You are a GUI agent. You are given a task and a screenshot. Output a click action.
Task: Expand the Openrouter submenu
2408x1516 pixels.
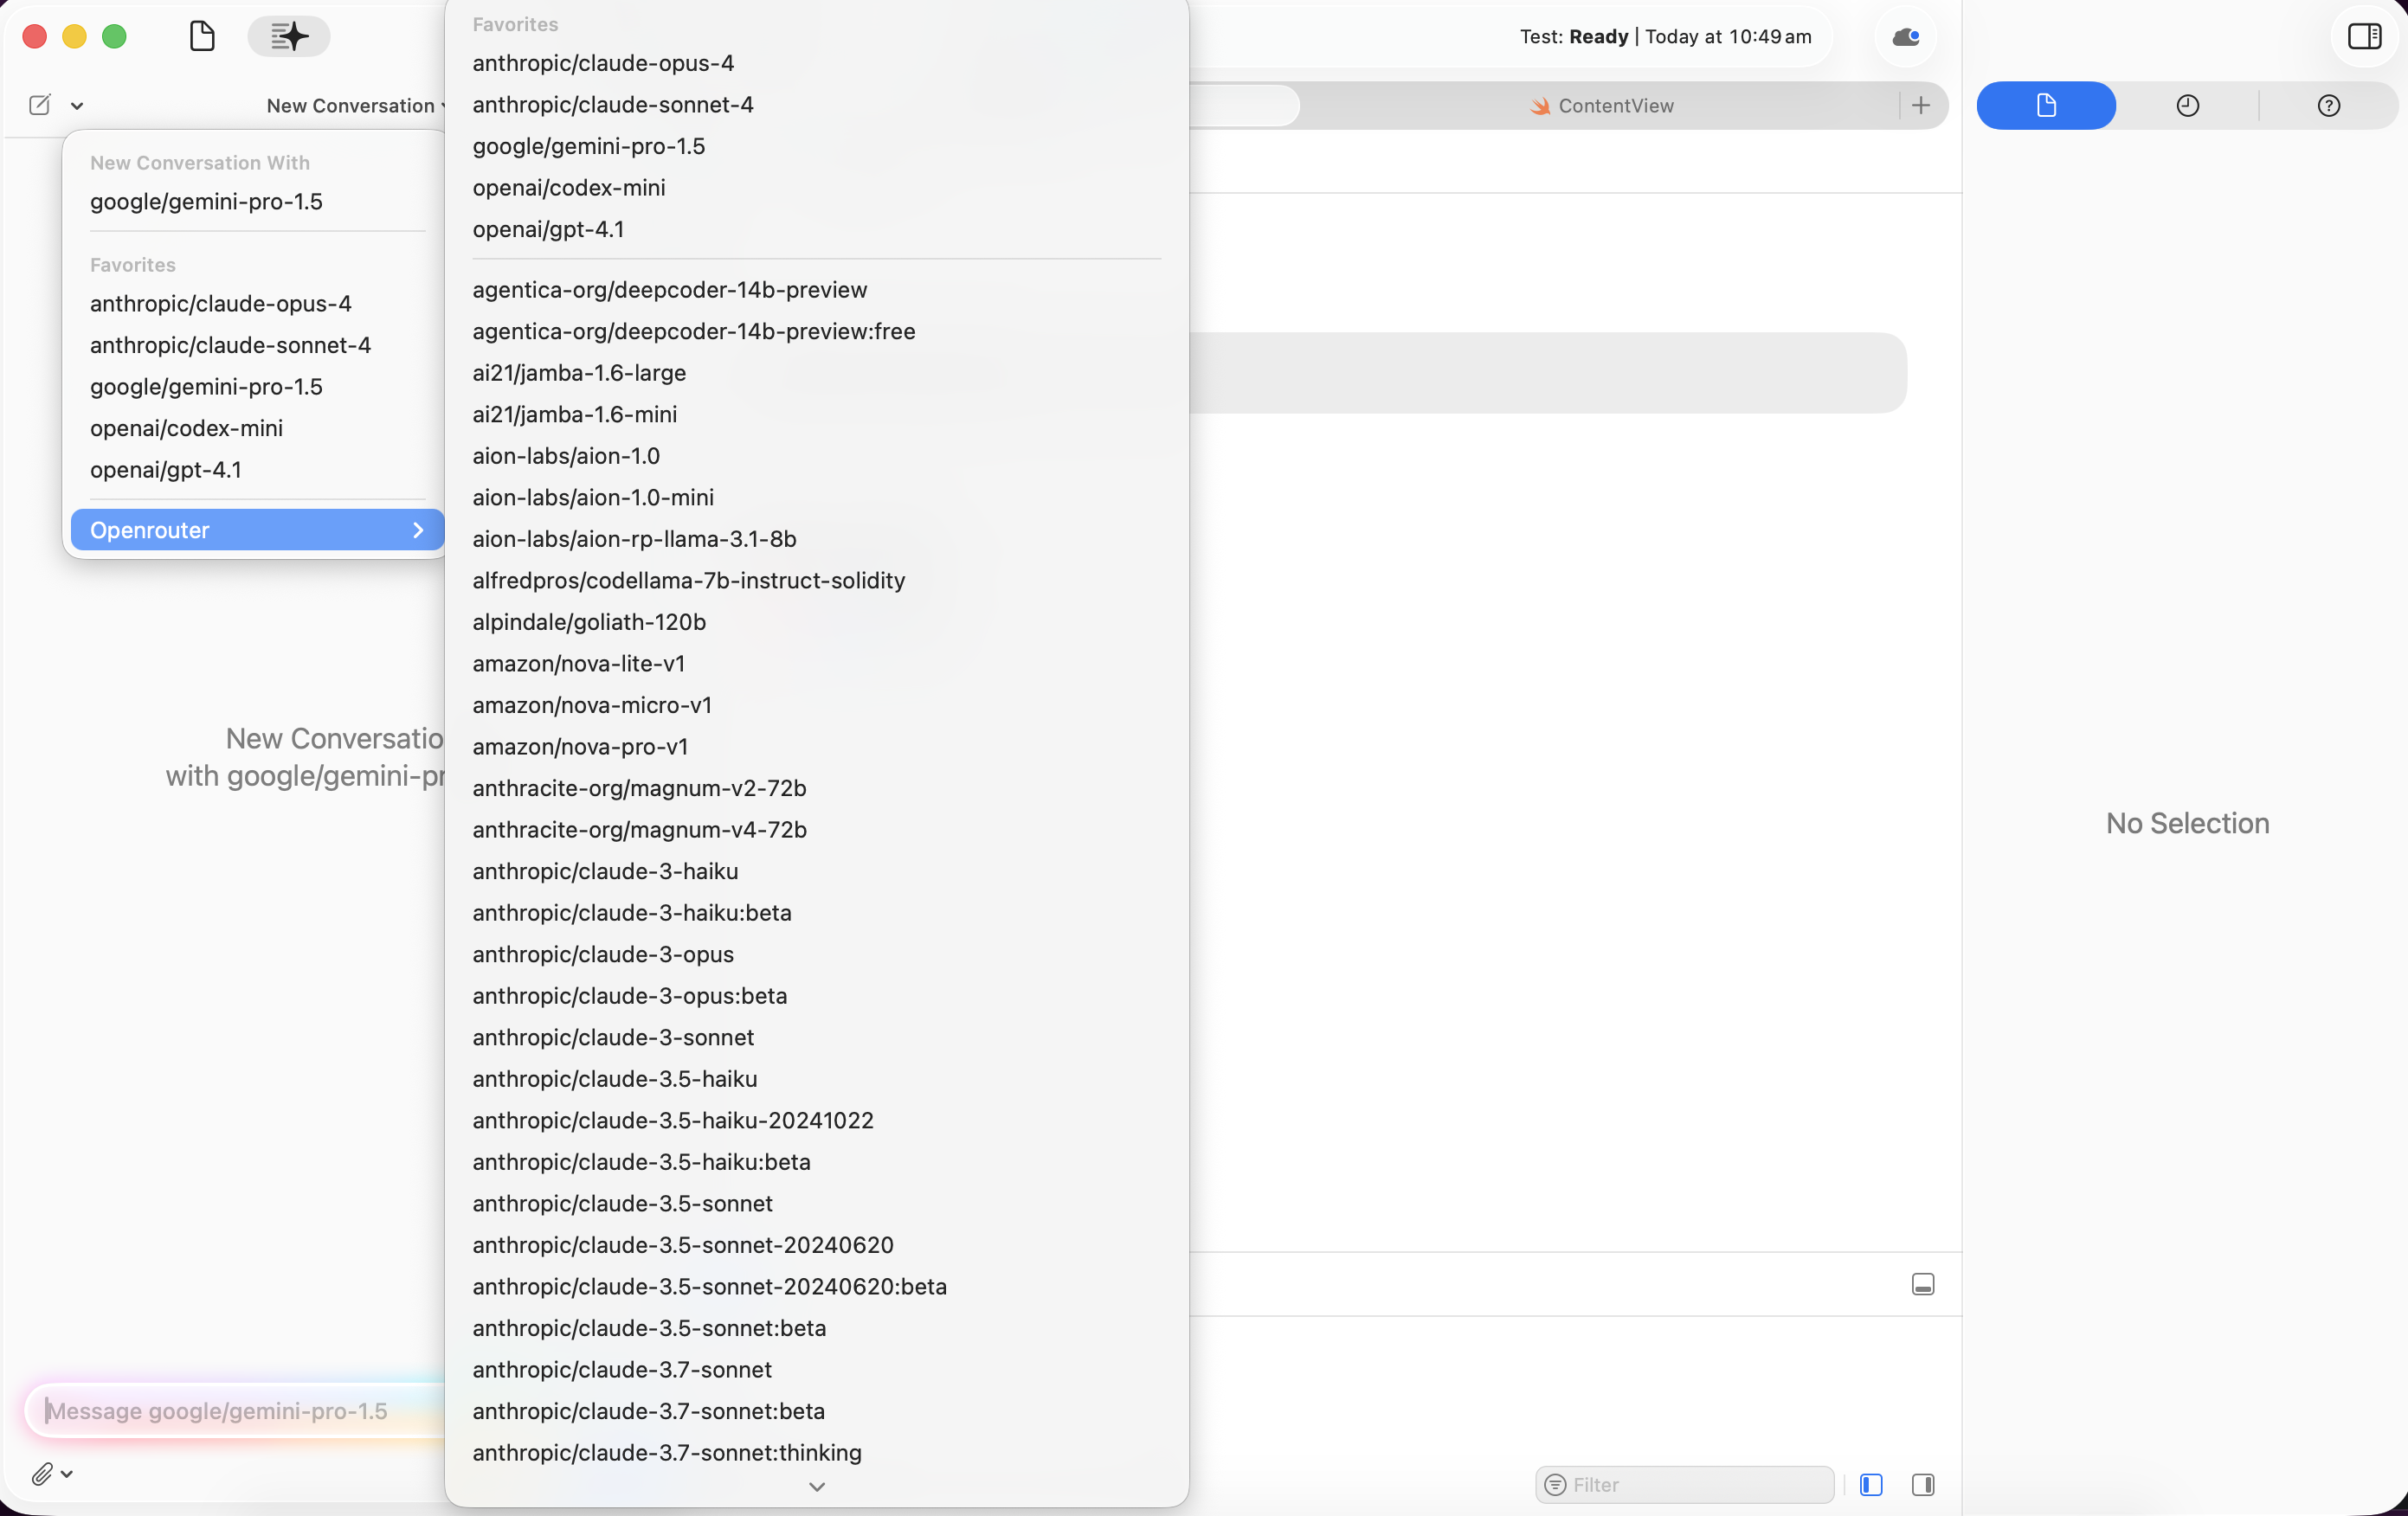255,530
